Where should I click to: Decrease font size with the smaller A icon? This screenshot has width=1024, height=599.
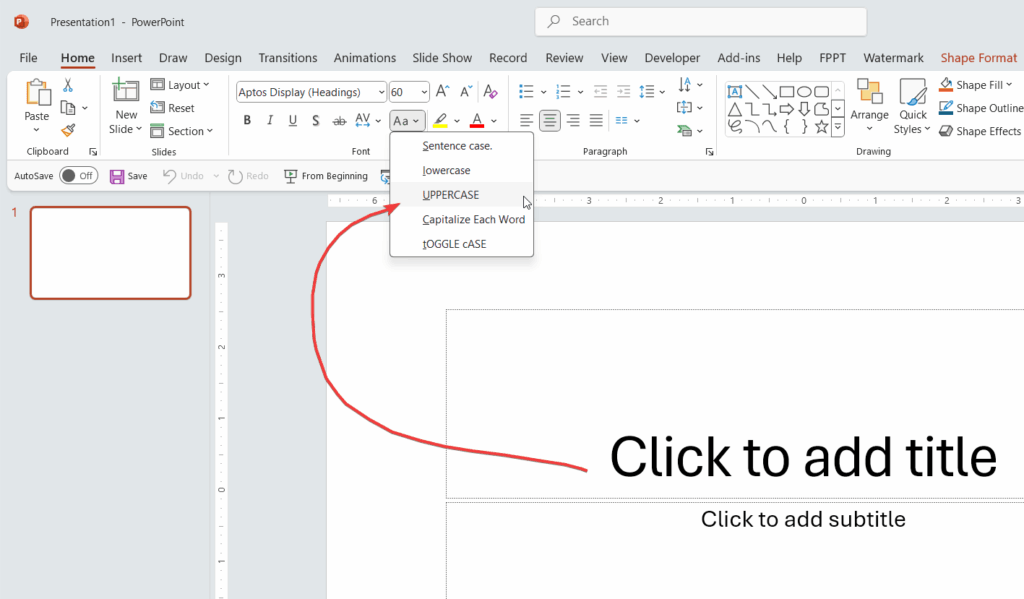click(466, 91)
